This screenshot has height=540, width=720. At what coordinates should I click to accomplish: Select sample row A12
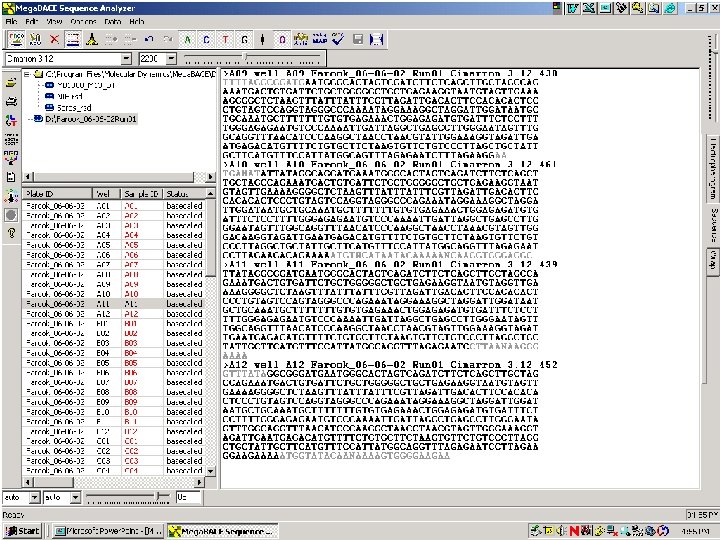click(x=113, y=314)
